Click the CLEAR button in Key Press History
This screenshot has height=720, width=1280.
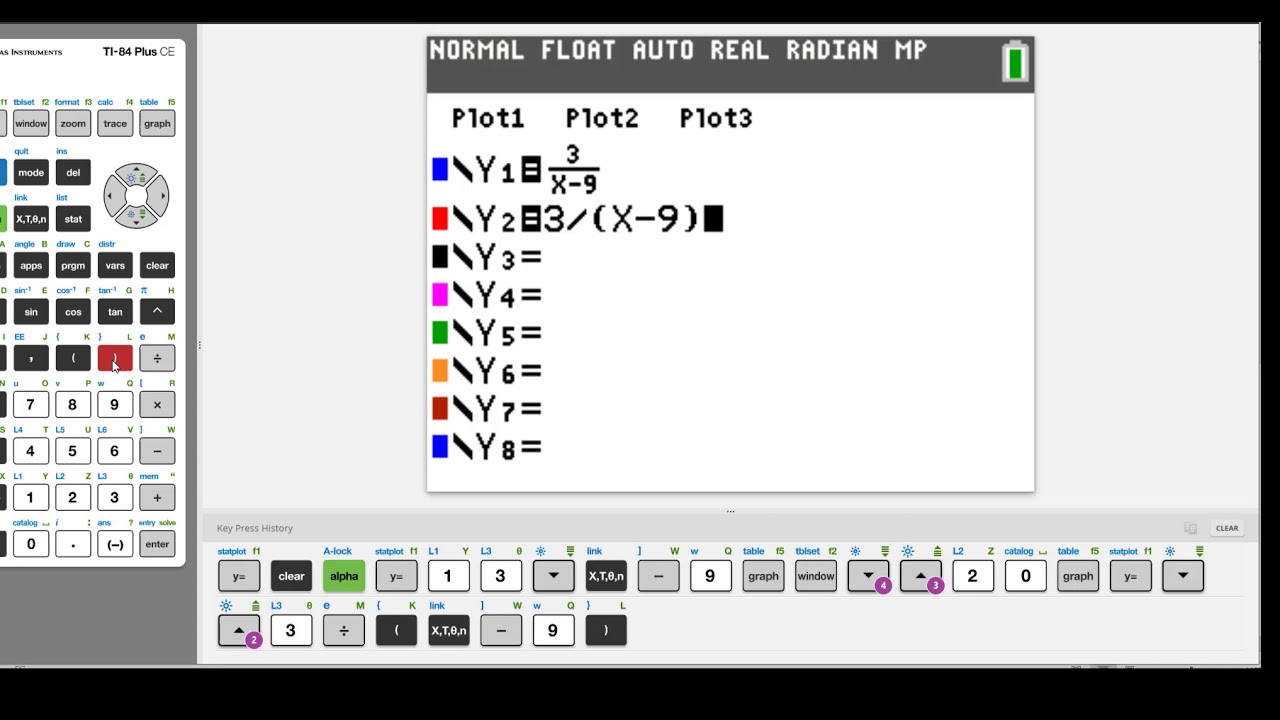pos(1227,528)
